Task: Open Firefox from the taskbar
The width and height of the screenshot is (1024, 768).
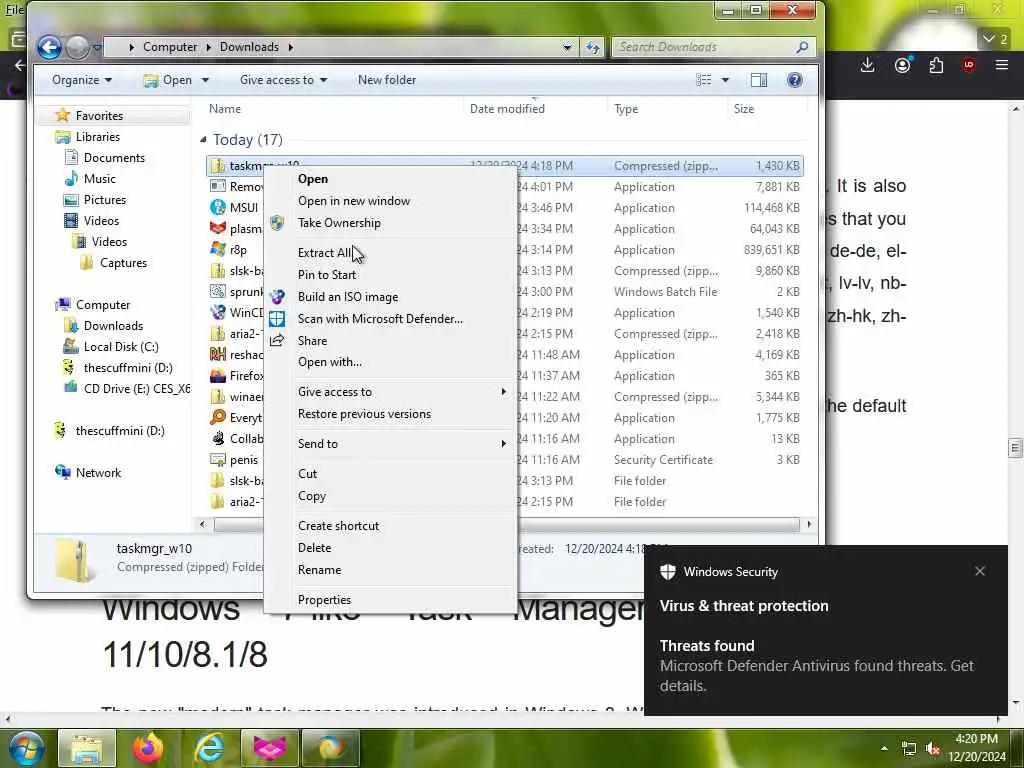Action: coord(148,748)
